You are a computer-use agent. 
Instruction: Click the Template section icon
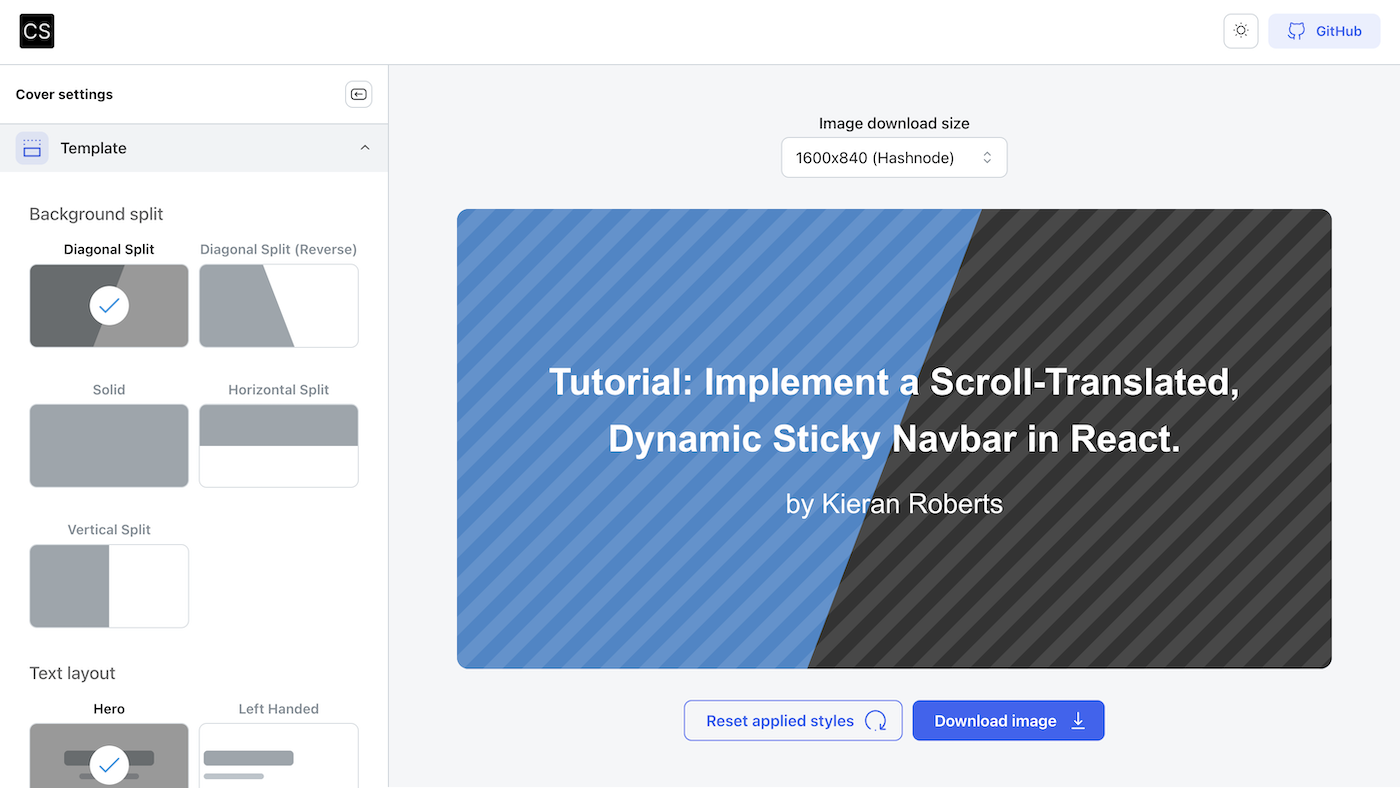coord(32,148)
